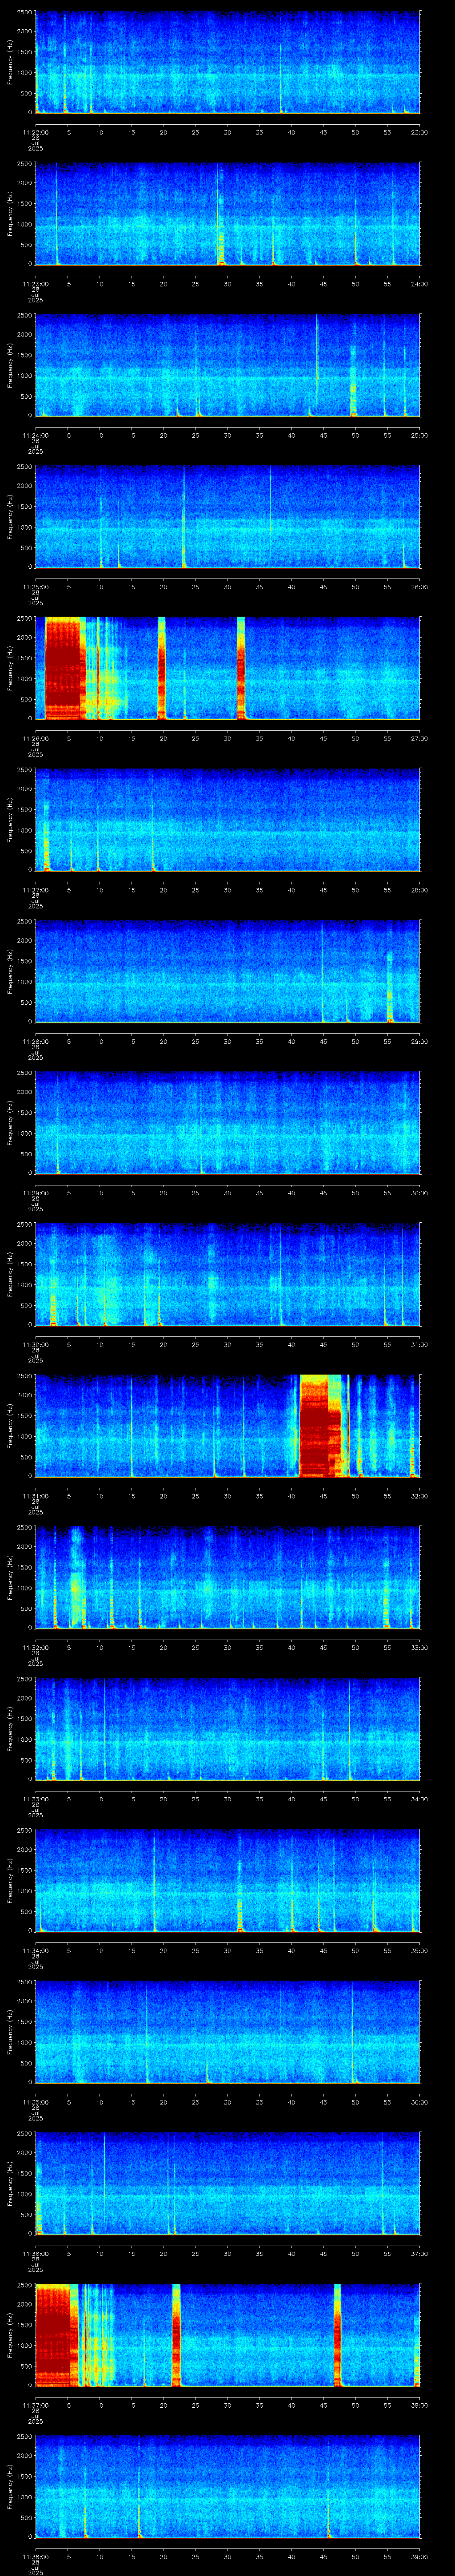Click the 11:30:00 start time label

[35, 1344]
